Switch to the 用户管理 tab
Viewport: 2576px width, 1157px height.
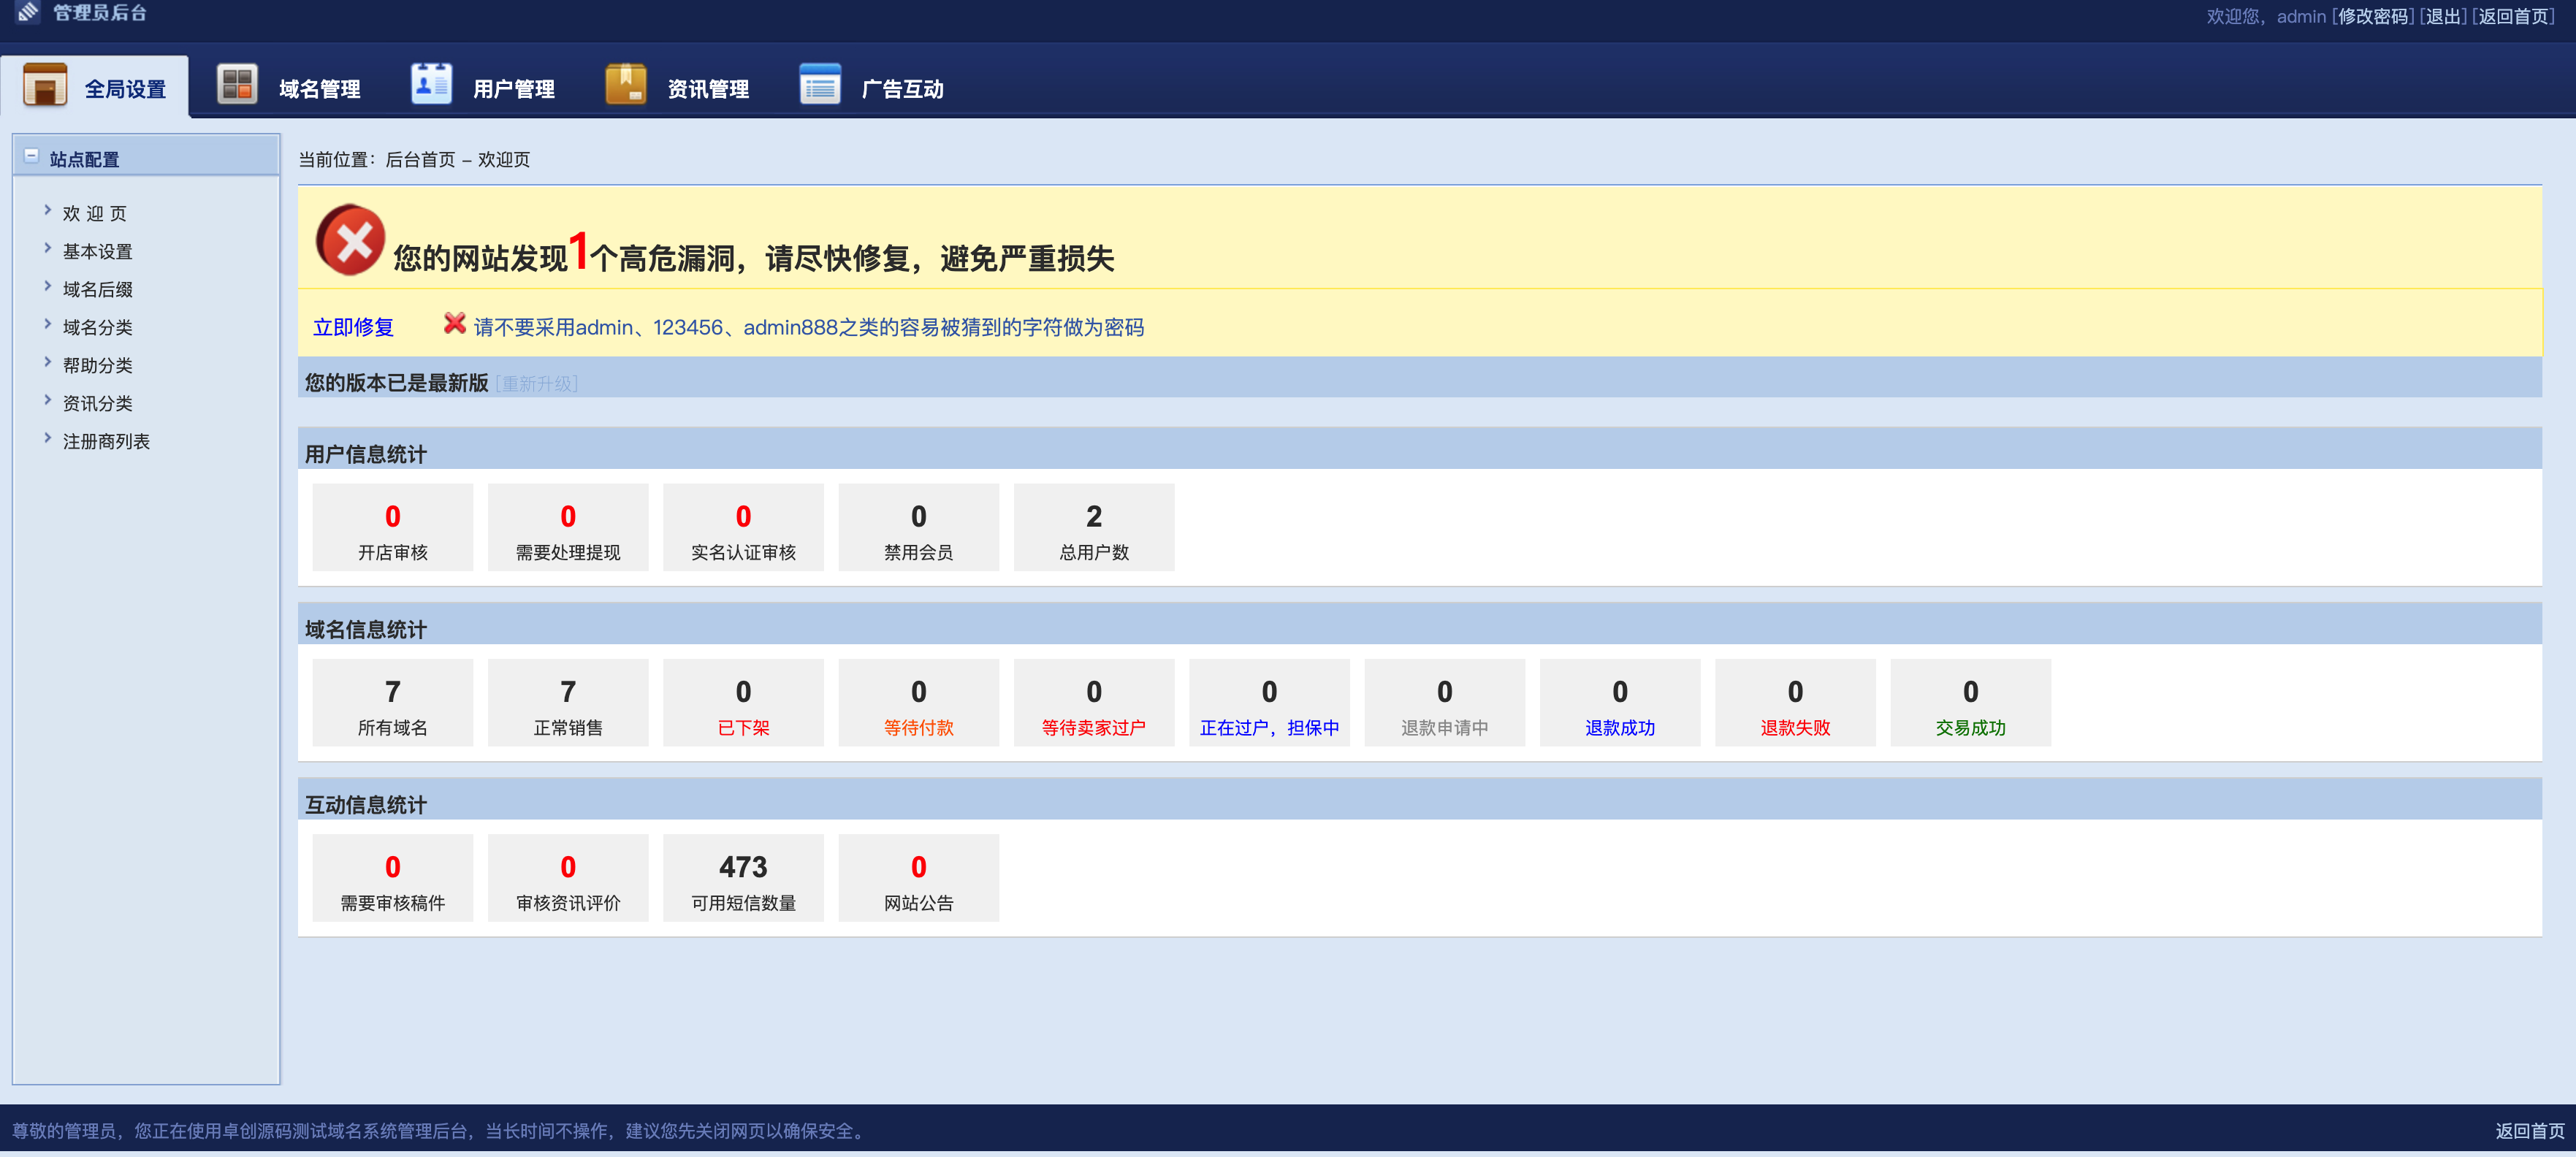pyautogui.click(x=483, y=87)
